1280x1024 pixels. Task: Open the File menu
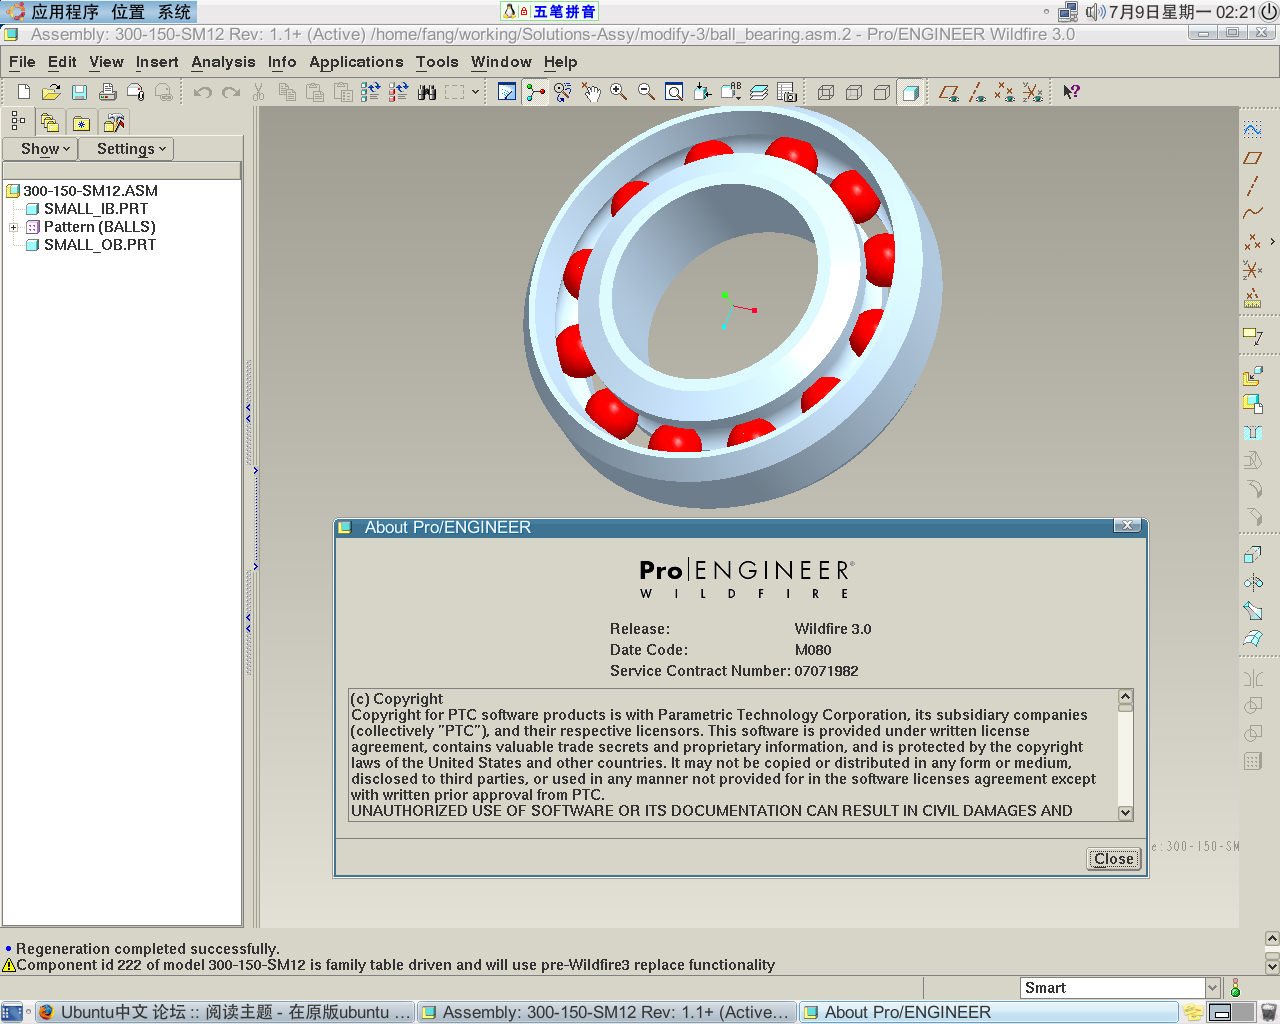[22, 62]
